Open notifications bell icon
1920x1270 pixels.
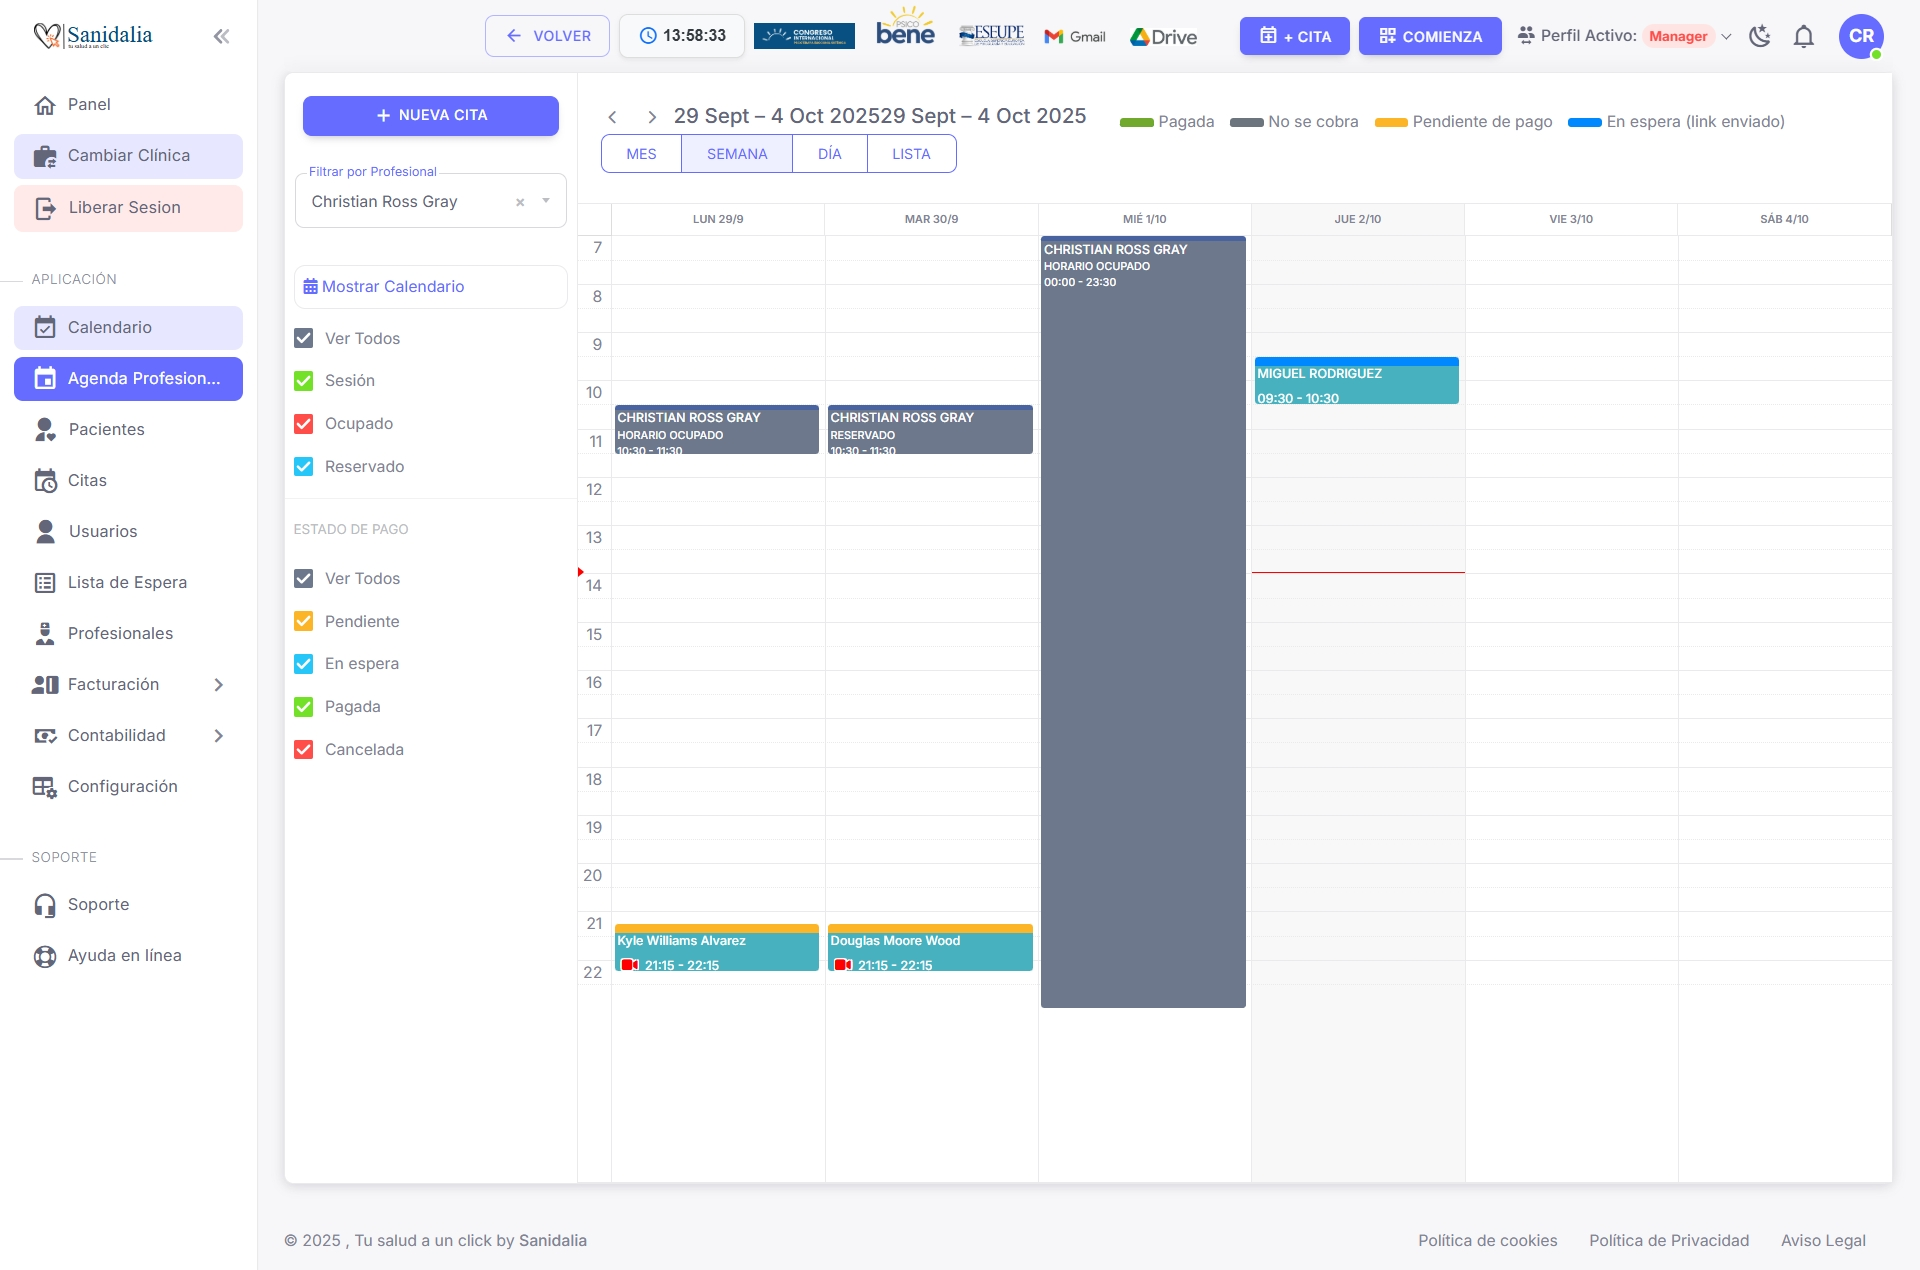click(1804, 36)
